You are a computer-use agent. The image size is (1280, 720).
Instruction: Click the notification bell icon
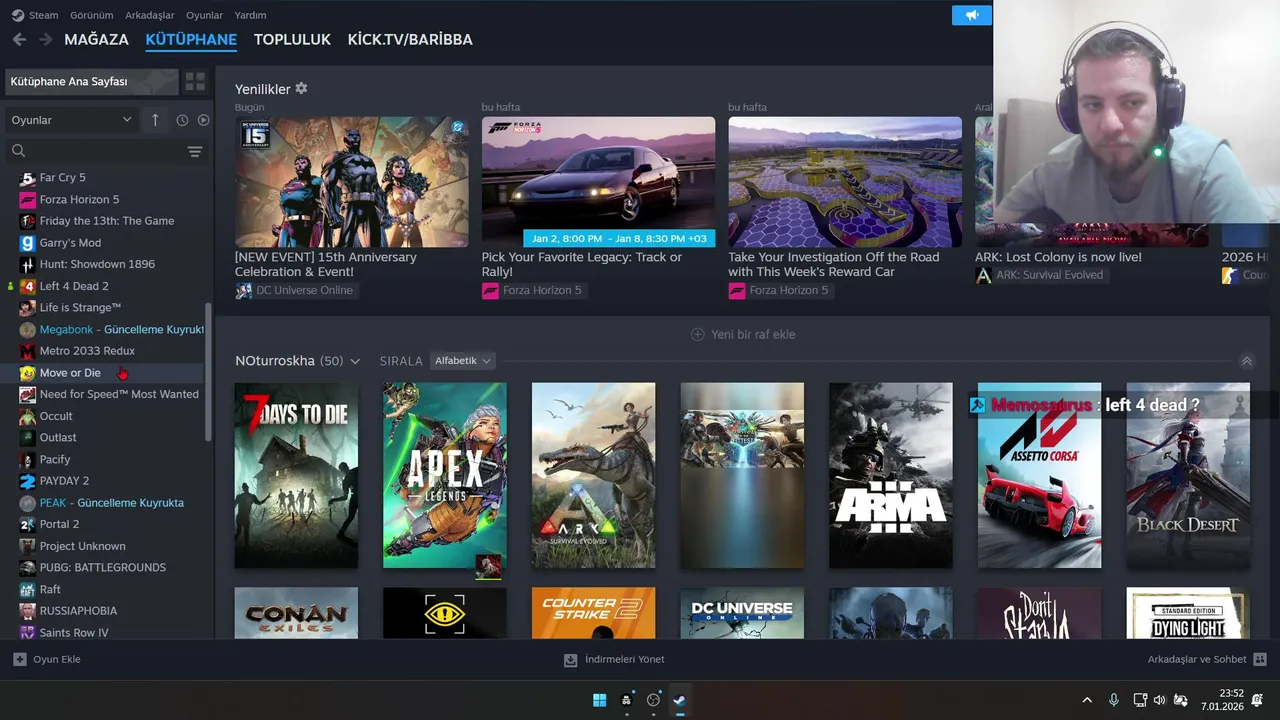pyautogui.click(x=1257, y=700)
